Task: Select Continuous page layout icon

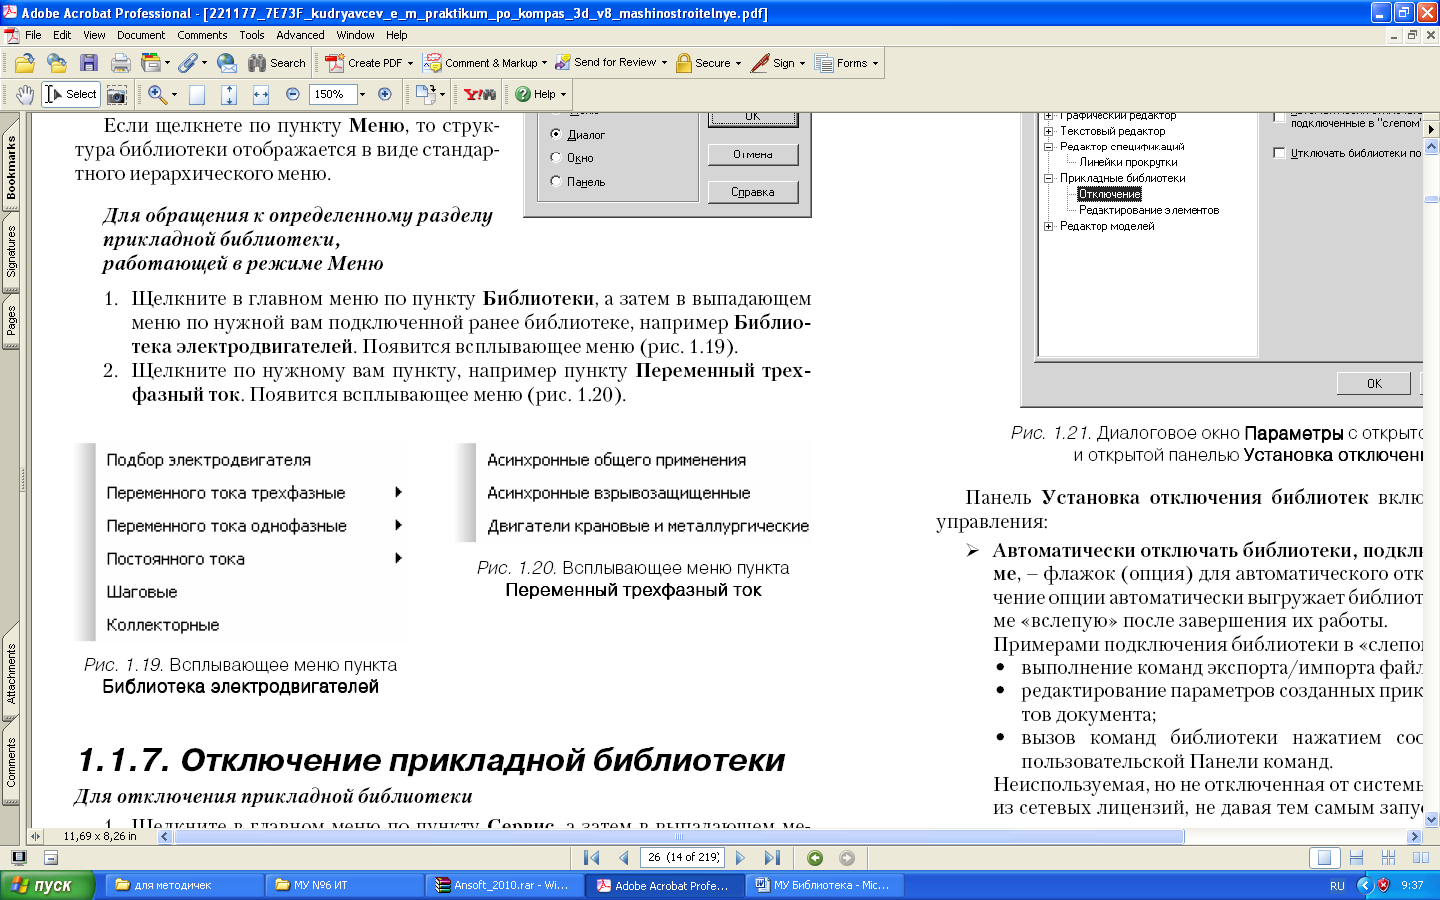Action: point(1356,858)
